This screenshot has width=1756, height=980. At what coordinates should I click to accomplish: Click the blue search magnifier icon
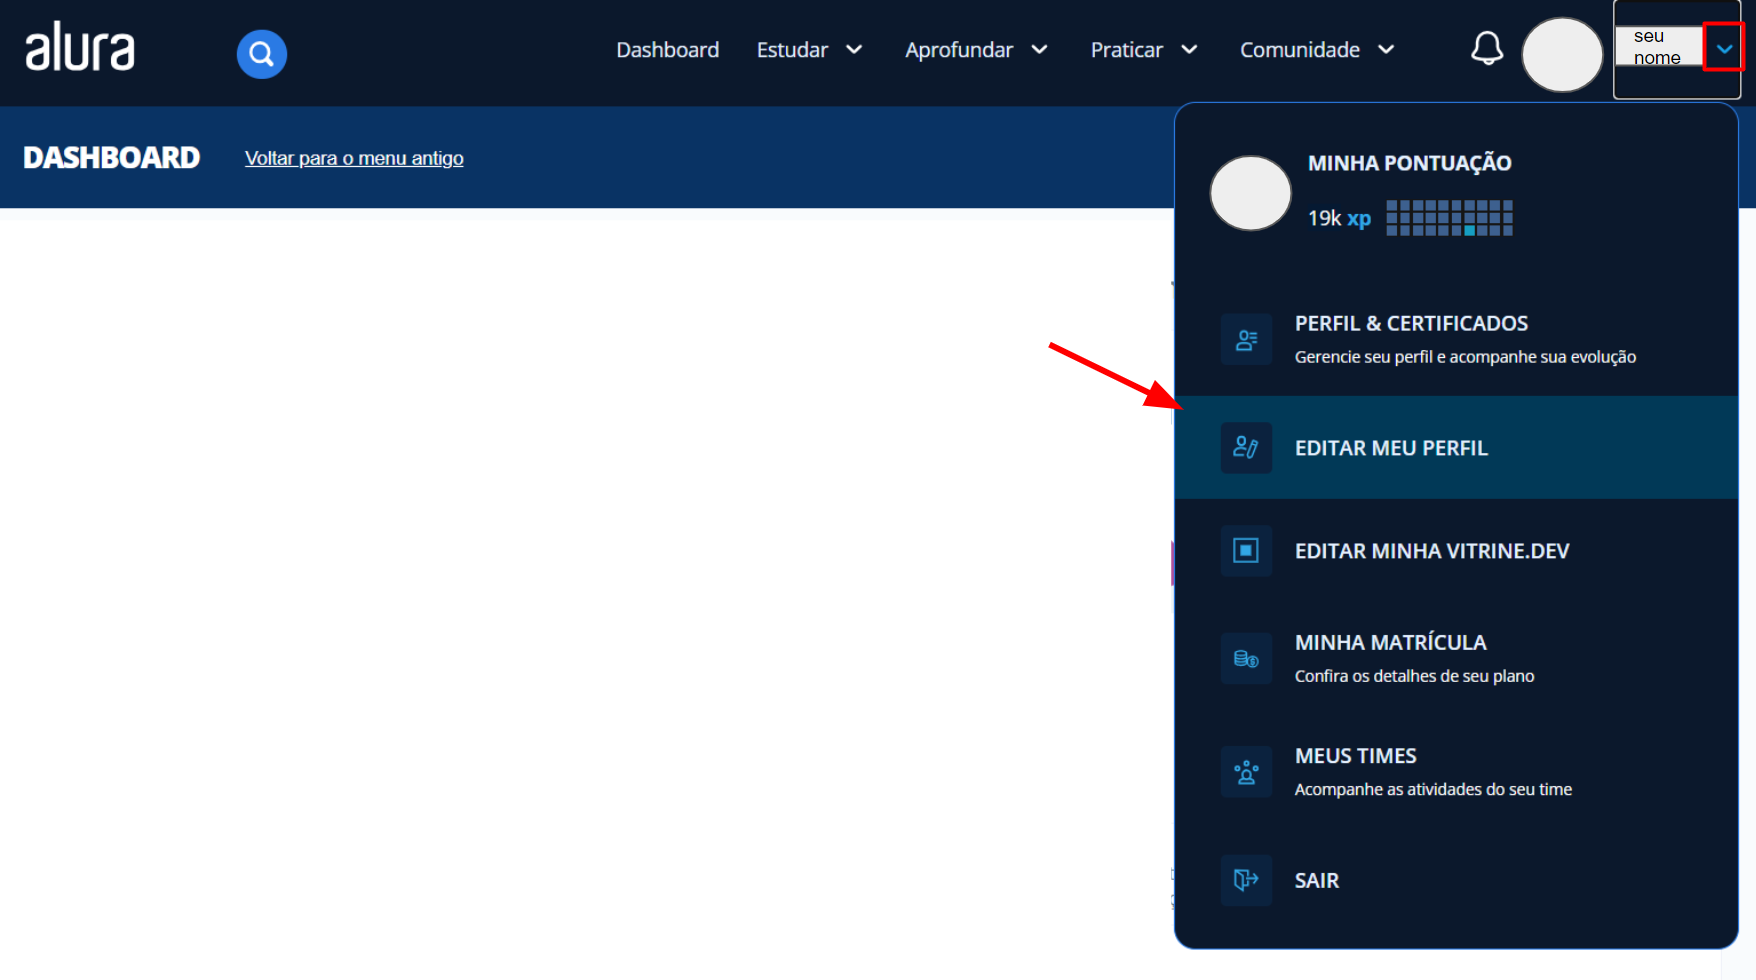261,54
